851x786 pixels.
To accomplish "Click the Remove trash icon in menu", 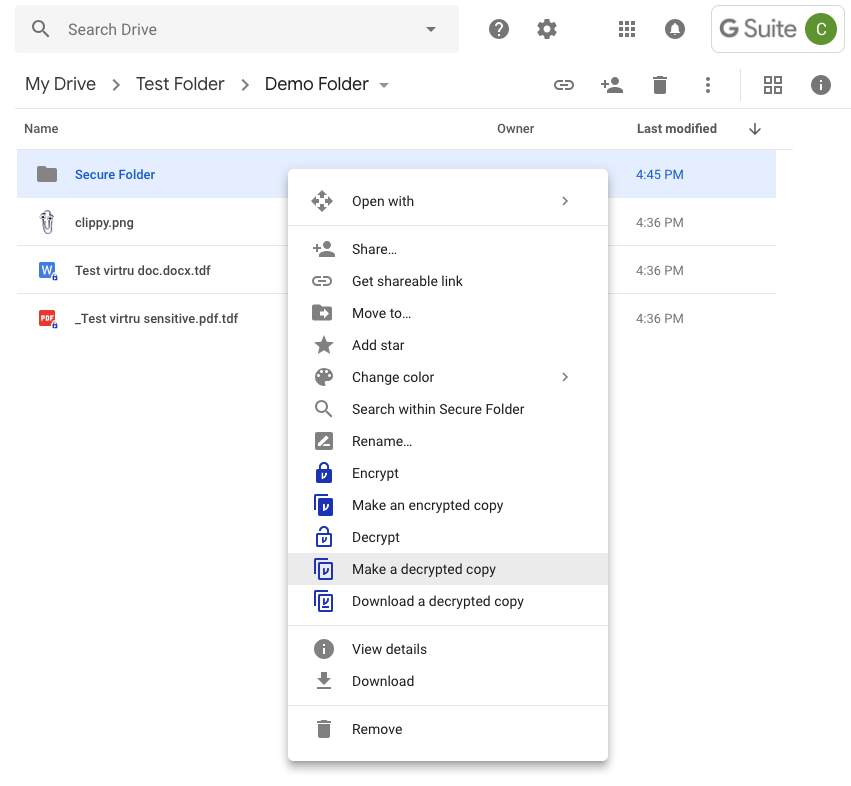I will point(323,729).
